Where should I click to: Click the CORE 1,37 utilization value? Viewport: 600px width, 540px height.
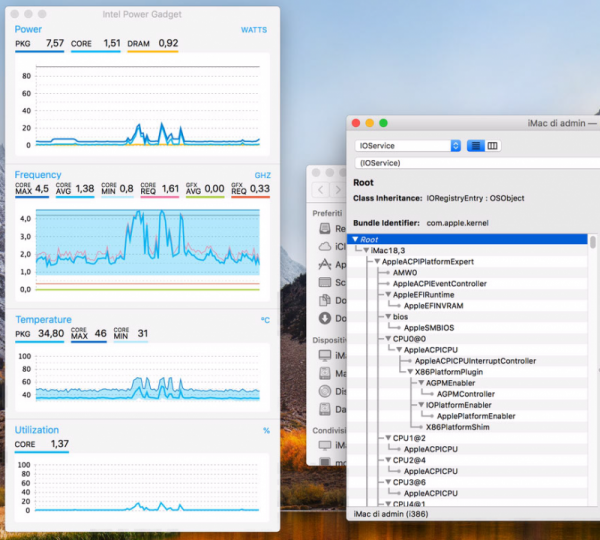click(42, 444)
